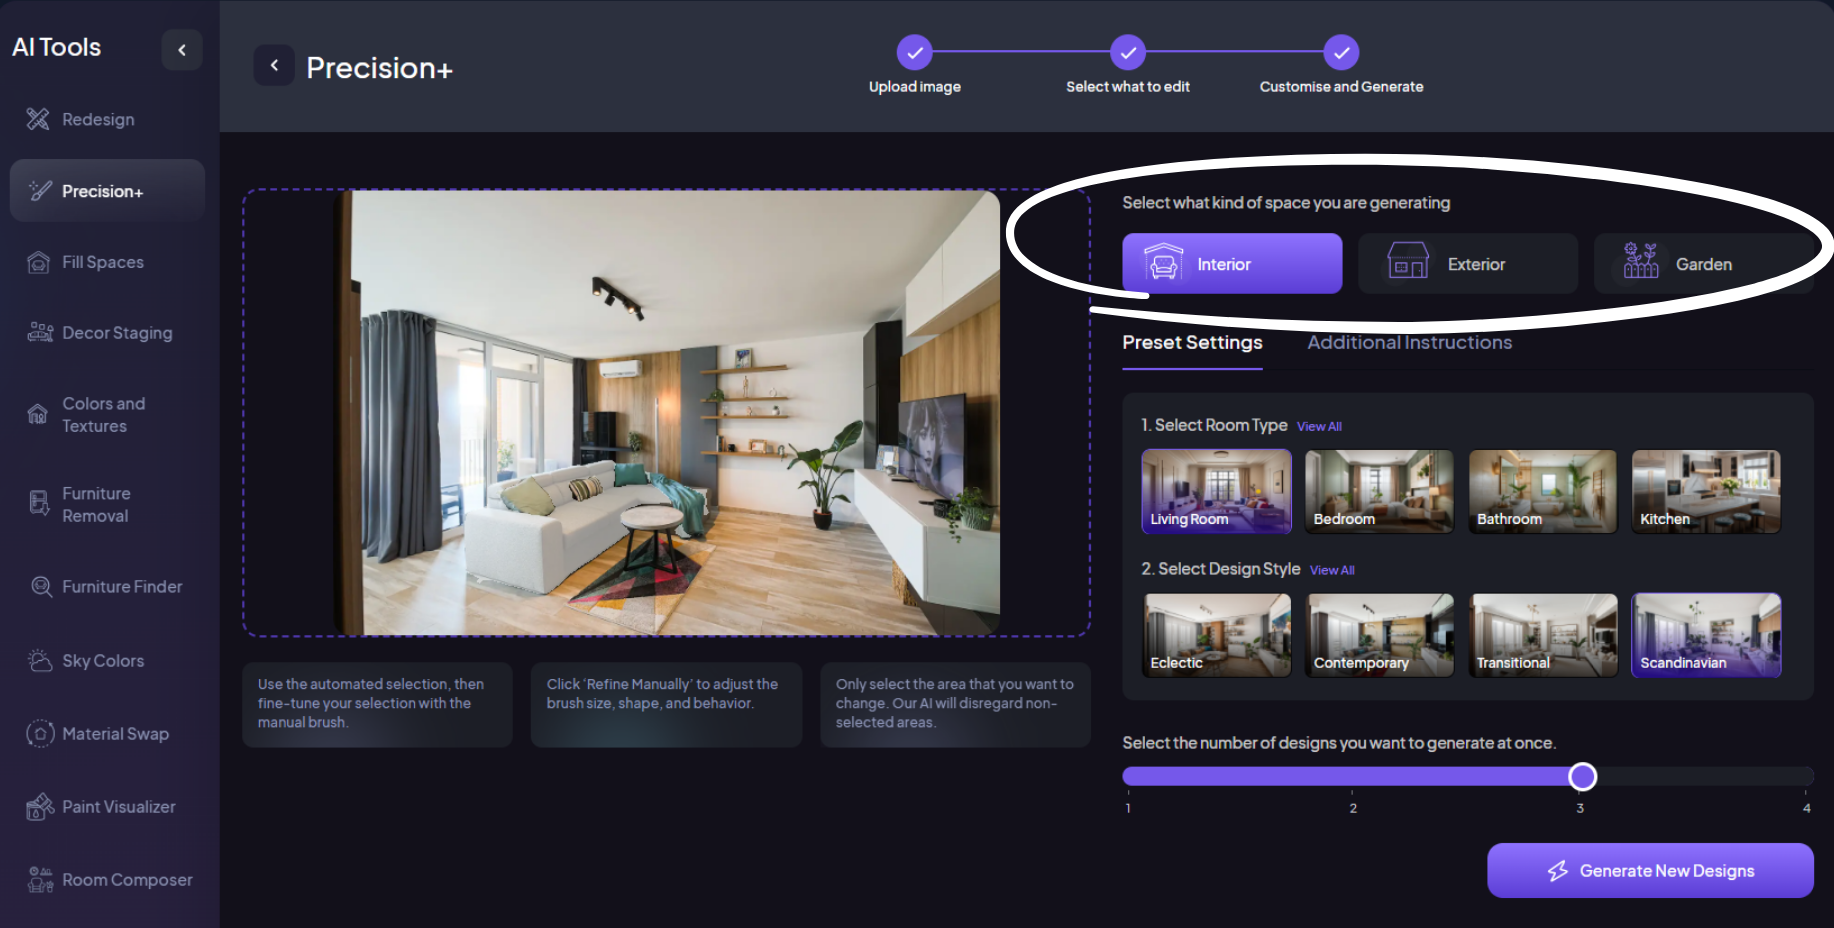1834x928 pixels.
Task: Select the Fill Spaces tool icon
Action: click(38, 262)
